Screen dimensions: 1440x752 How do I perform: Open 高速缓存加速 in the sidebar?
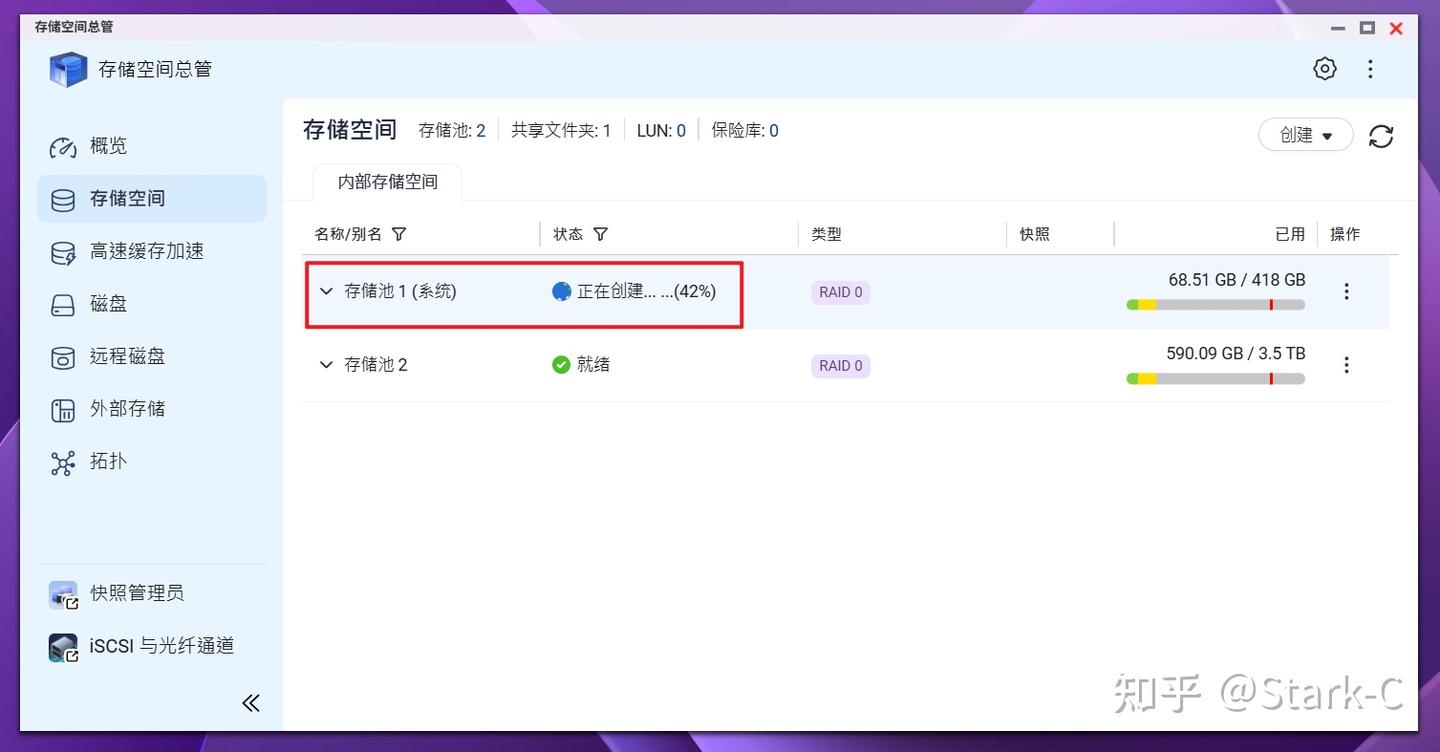(x=152, y=251)
